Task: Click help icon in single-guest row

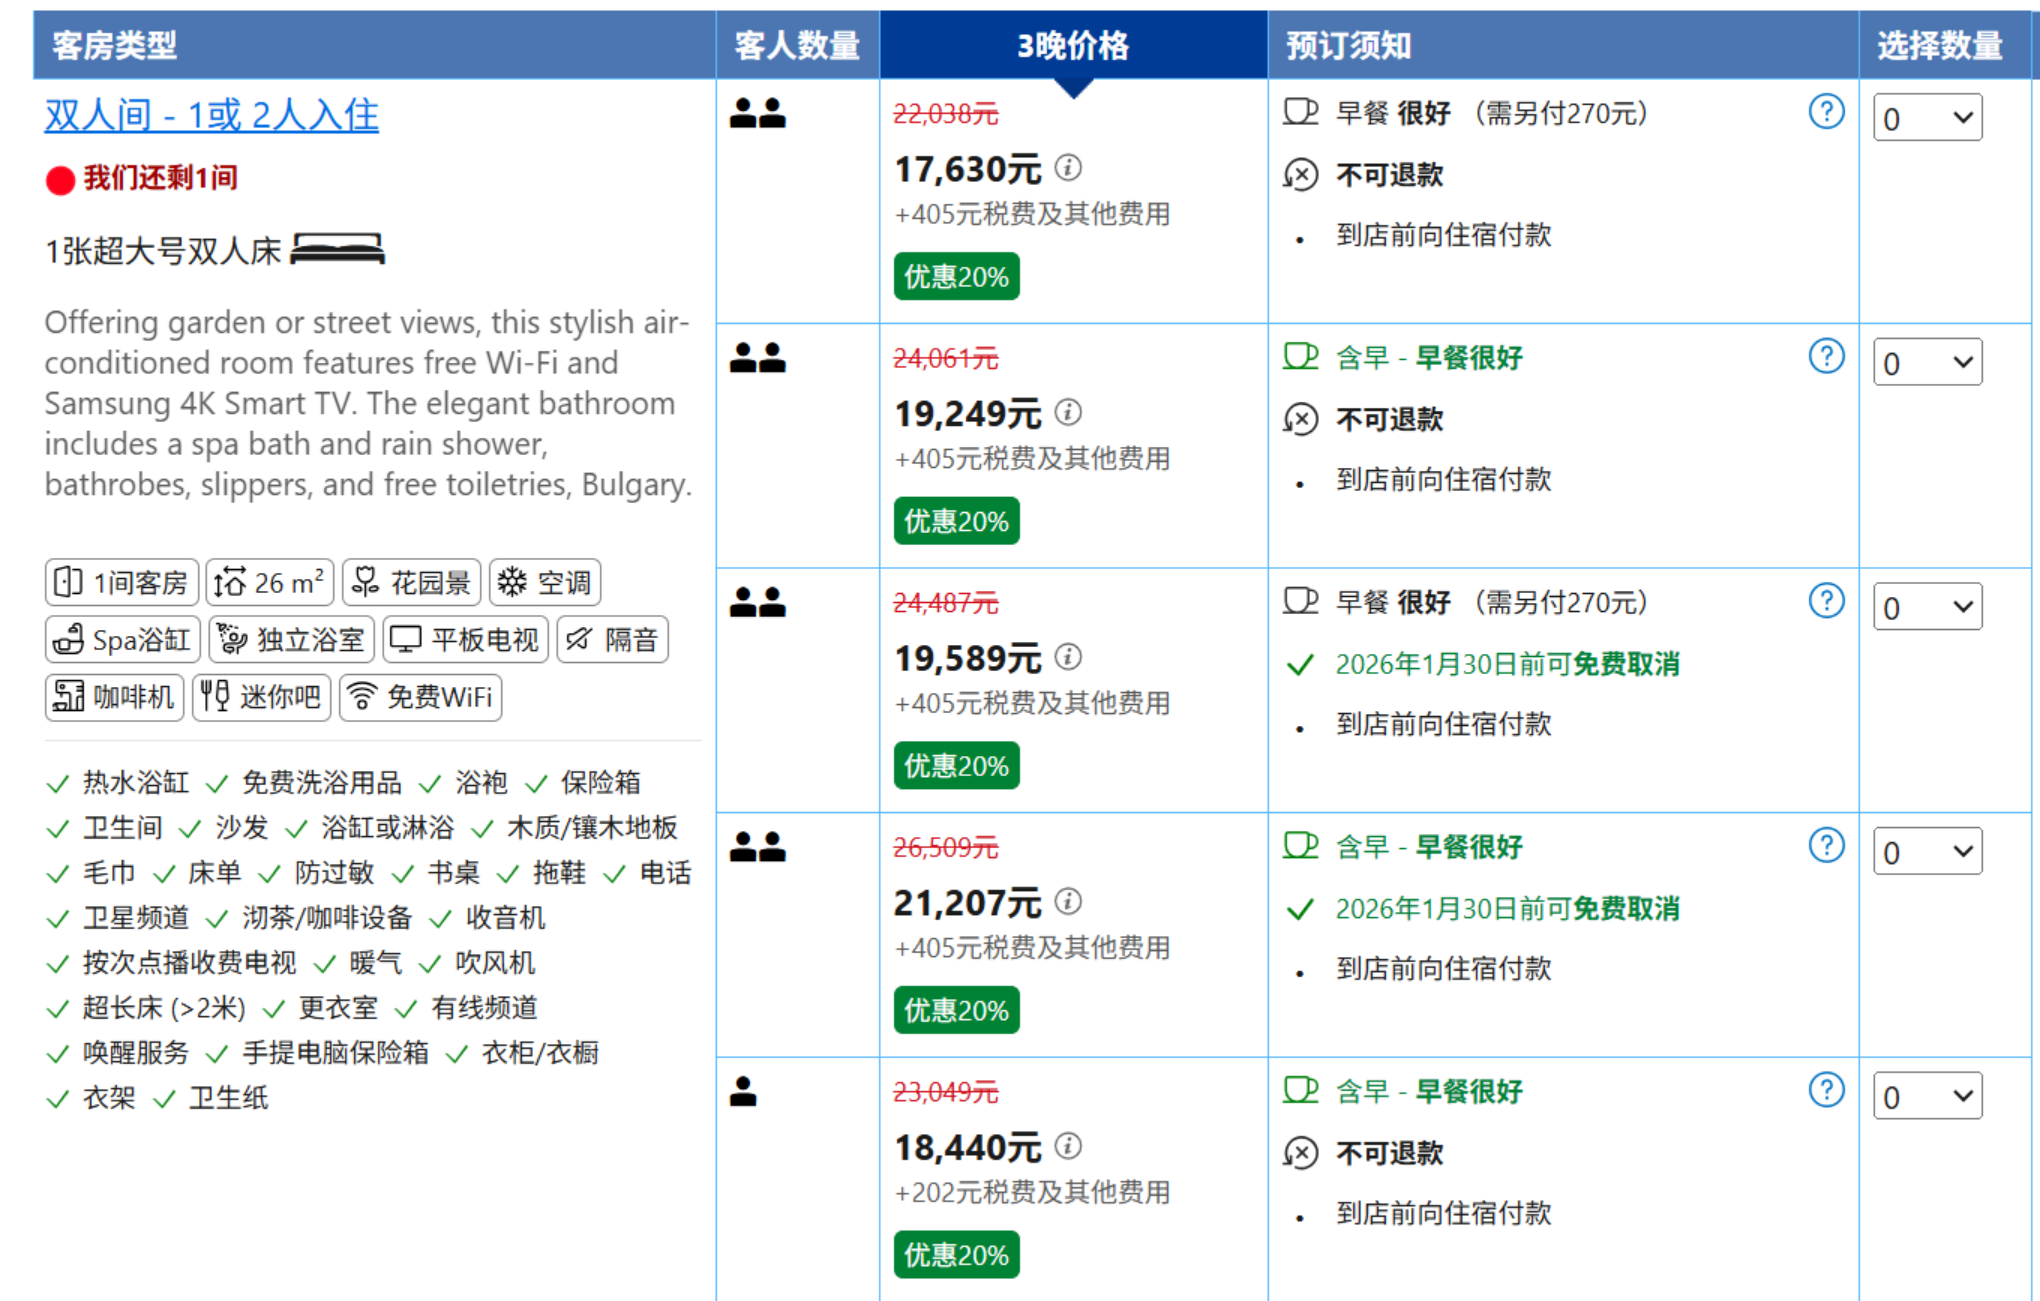Action: click(1825, 1090)
